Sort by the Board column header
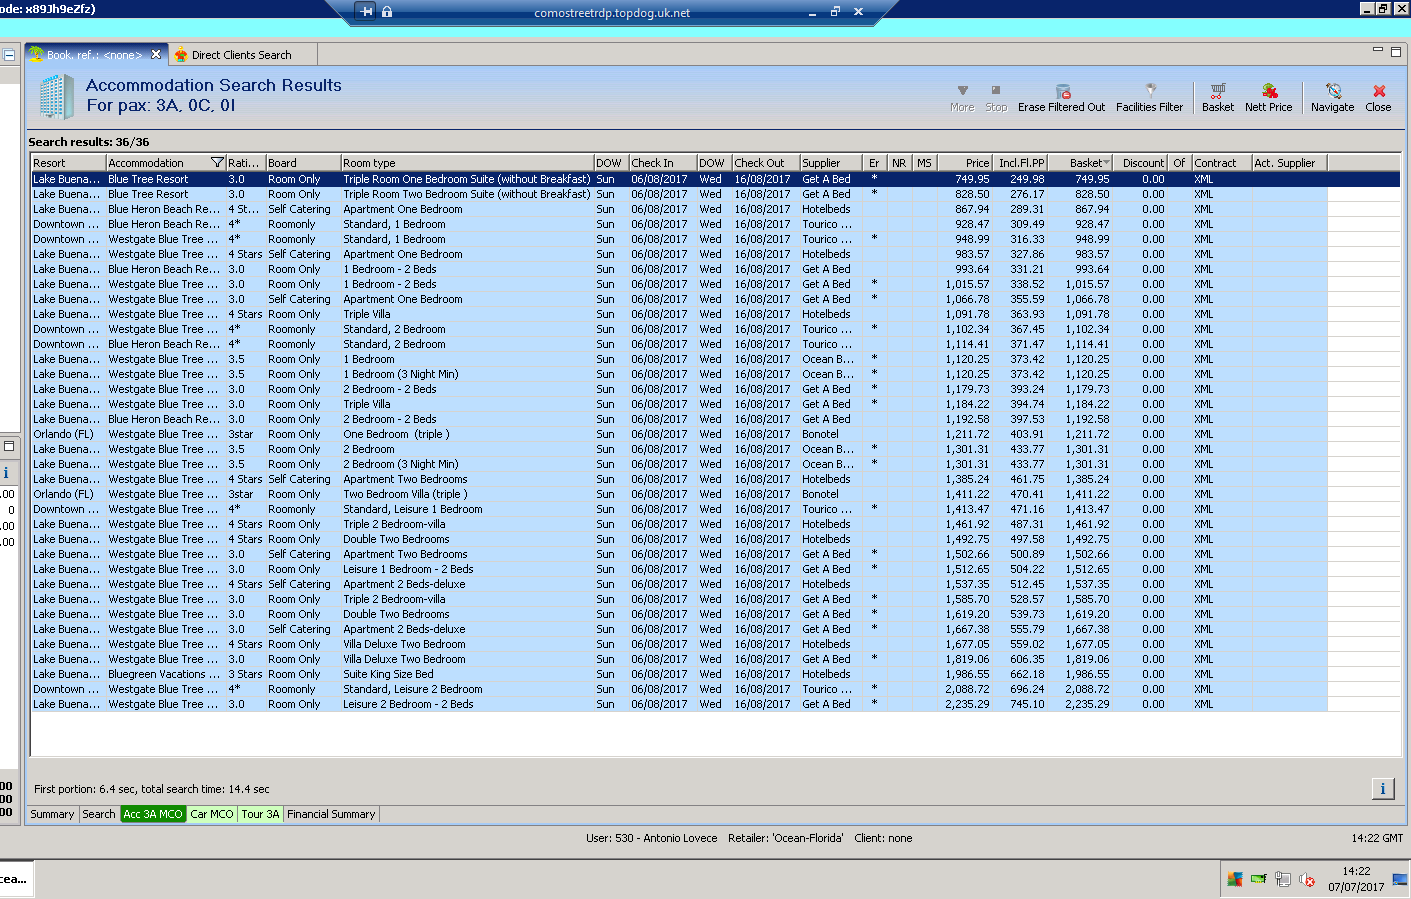This screenshot has width=1411, height=899. coord(303,163)
